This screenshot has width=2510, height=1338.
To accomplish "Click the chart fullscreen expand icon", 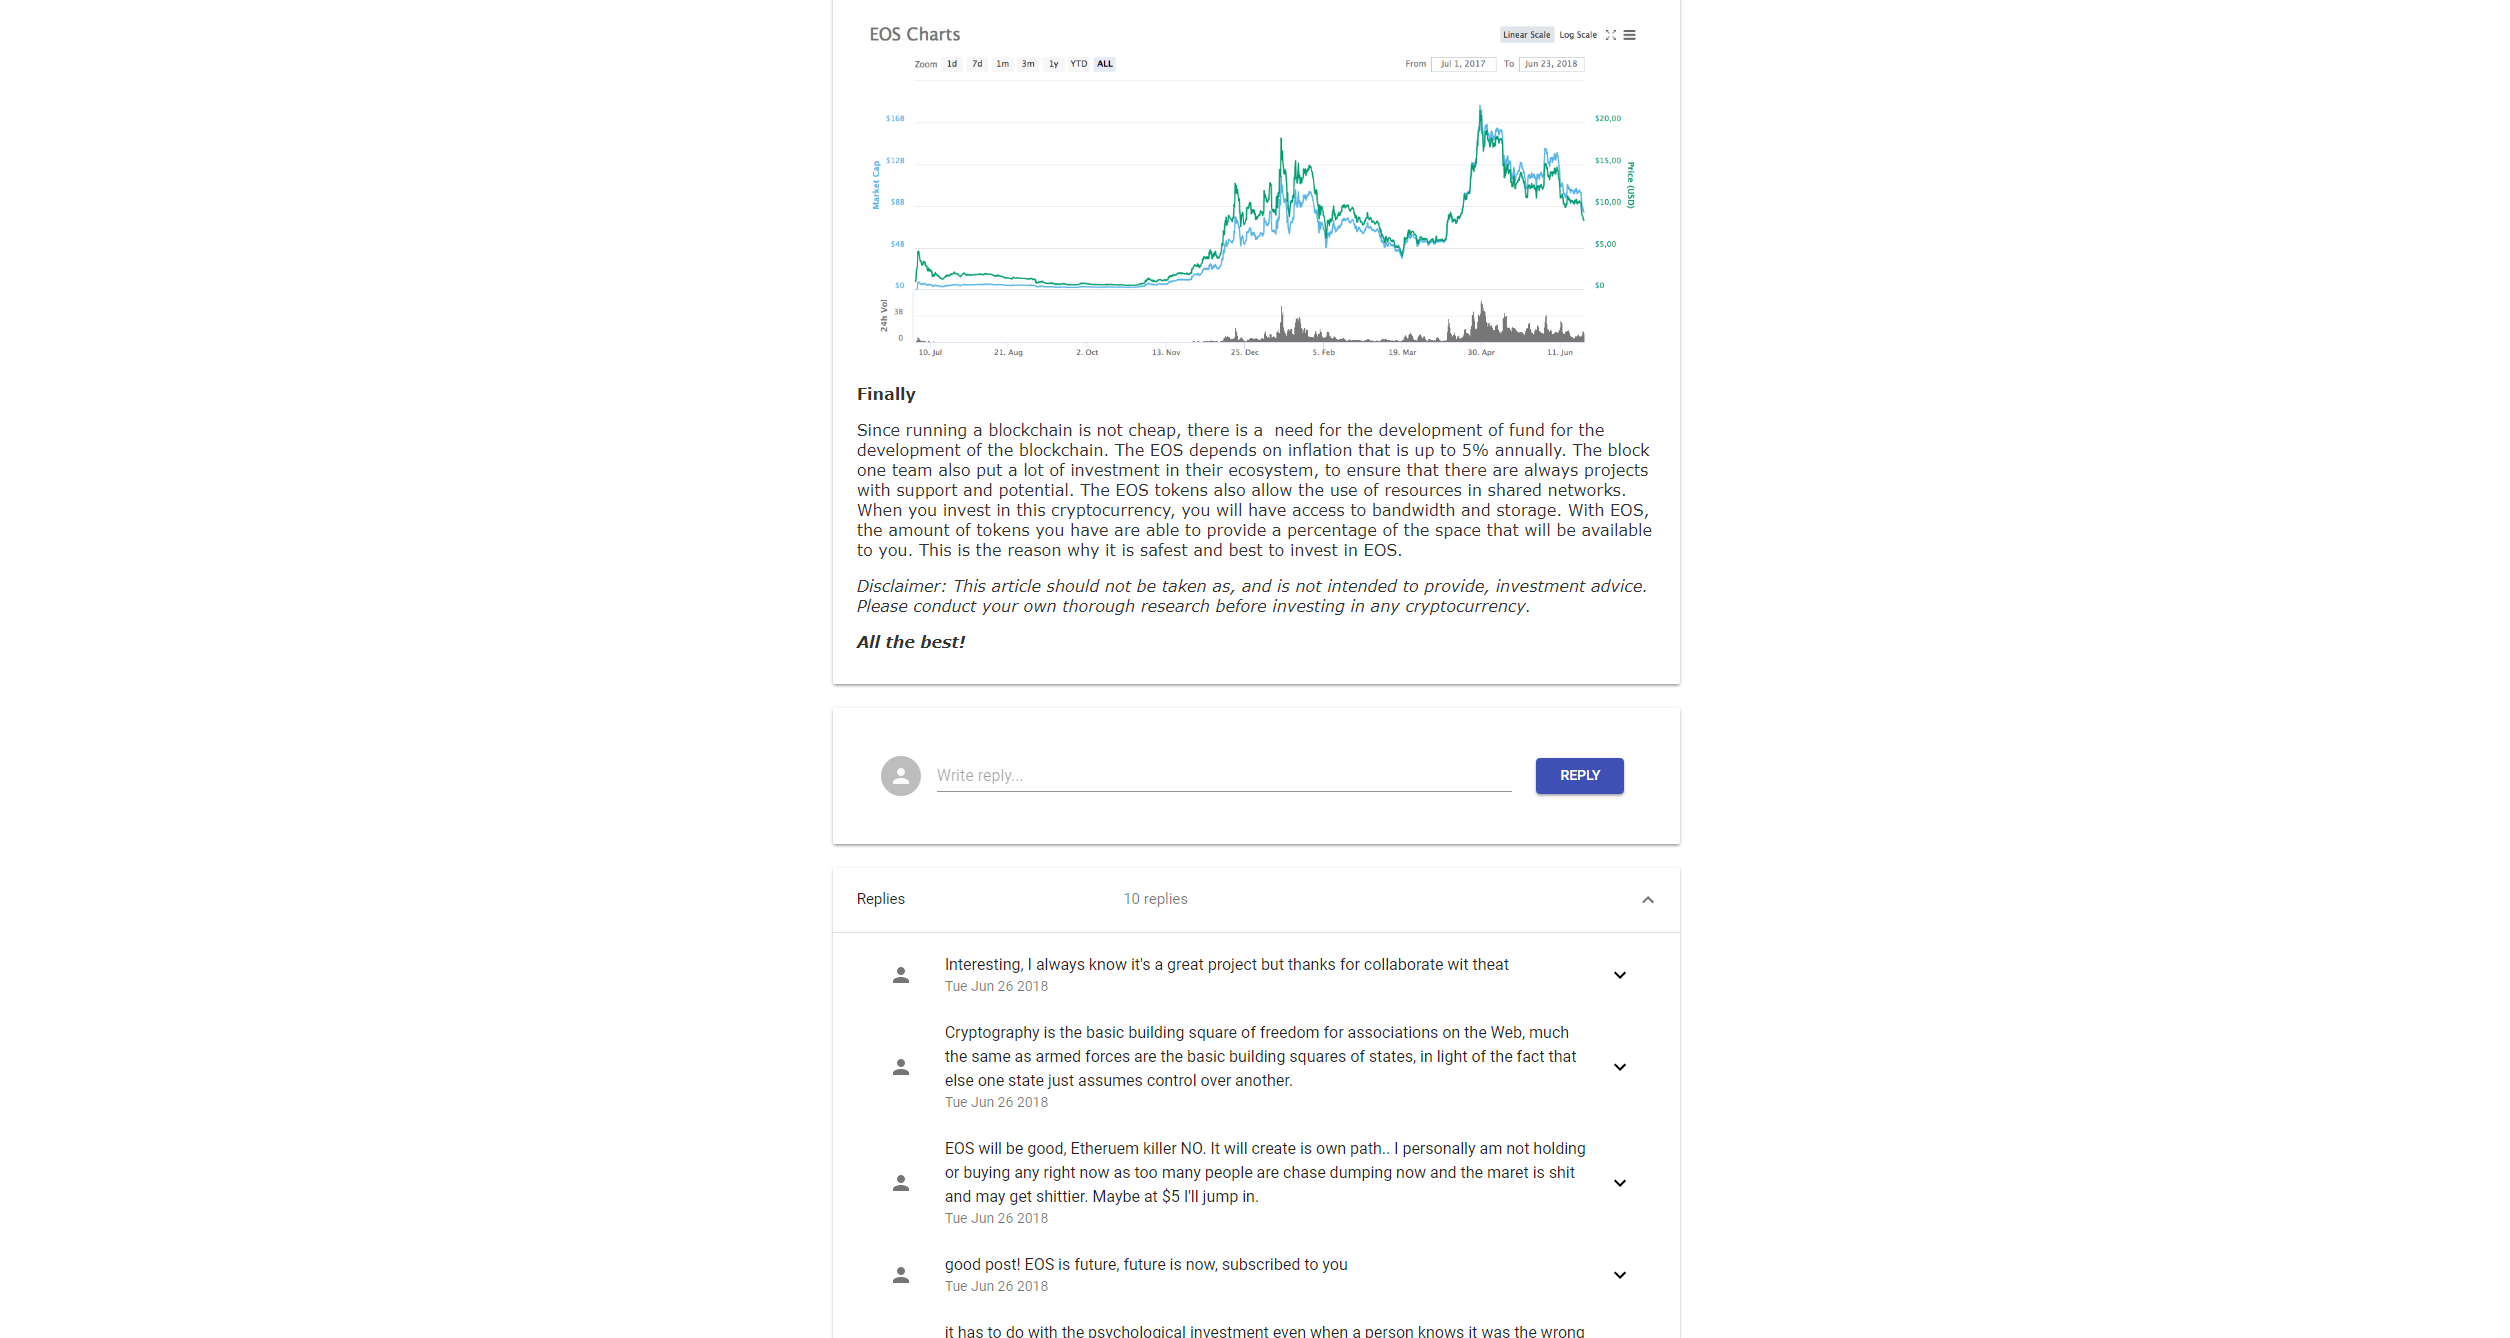I will click(1610, 35).
